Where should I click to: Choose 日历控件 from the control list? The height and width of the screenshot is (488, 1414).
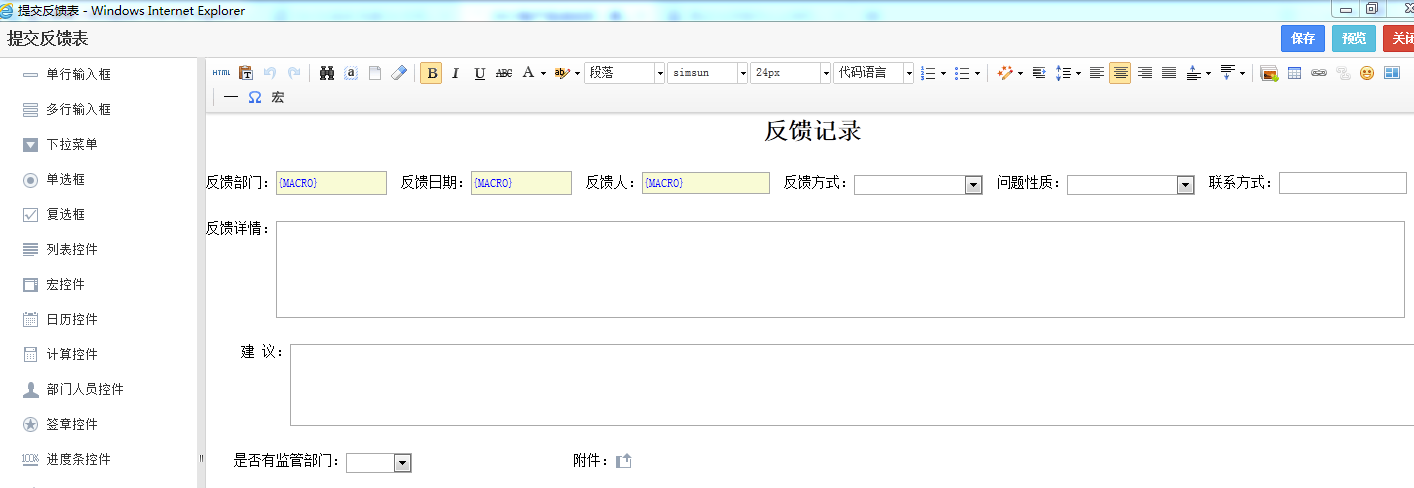coord(72,319)
